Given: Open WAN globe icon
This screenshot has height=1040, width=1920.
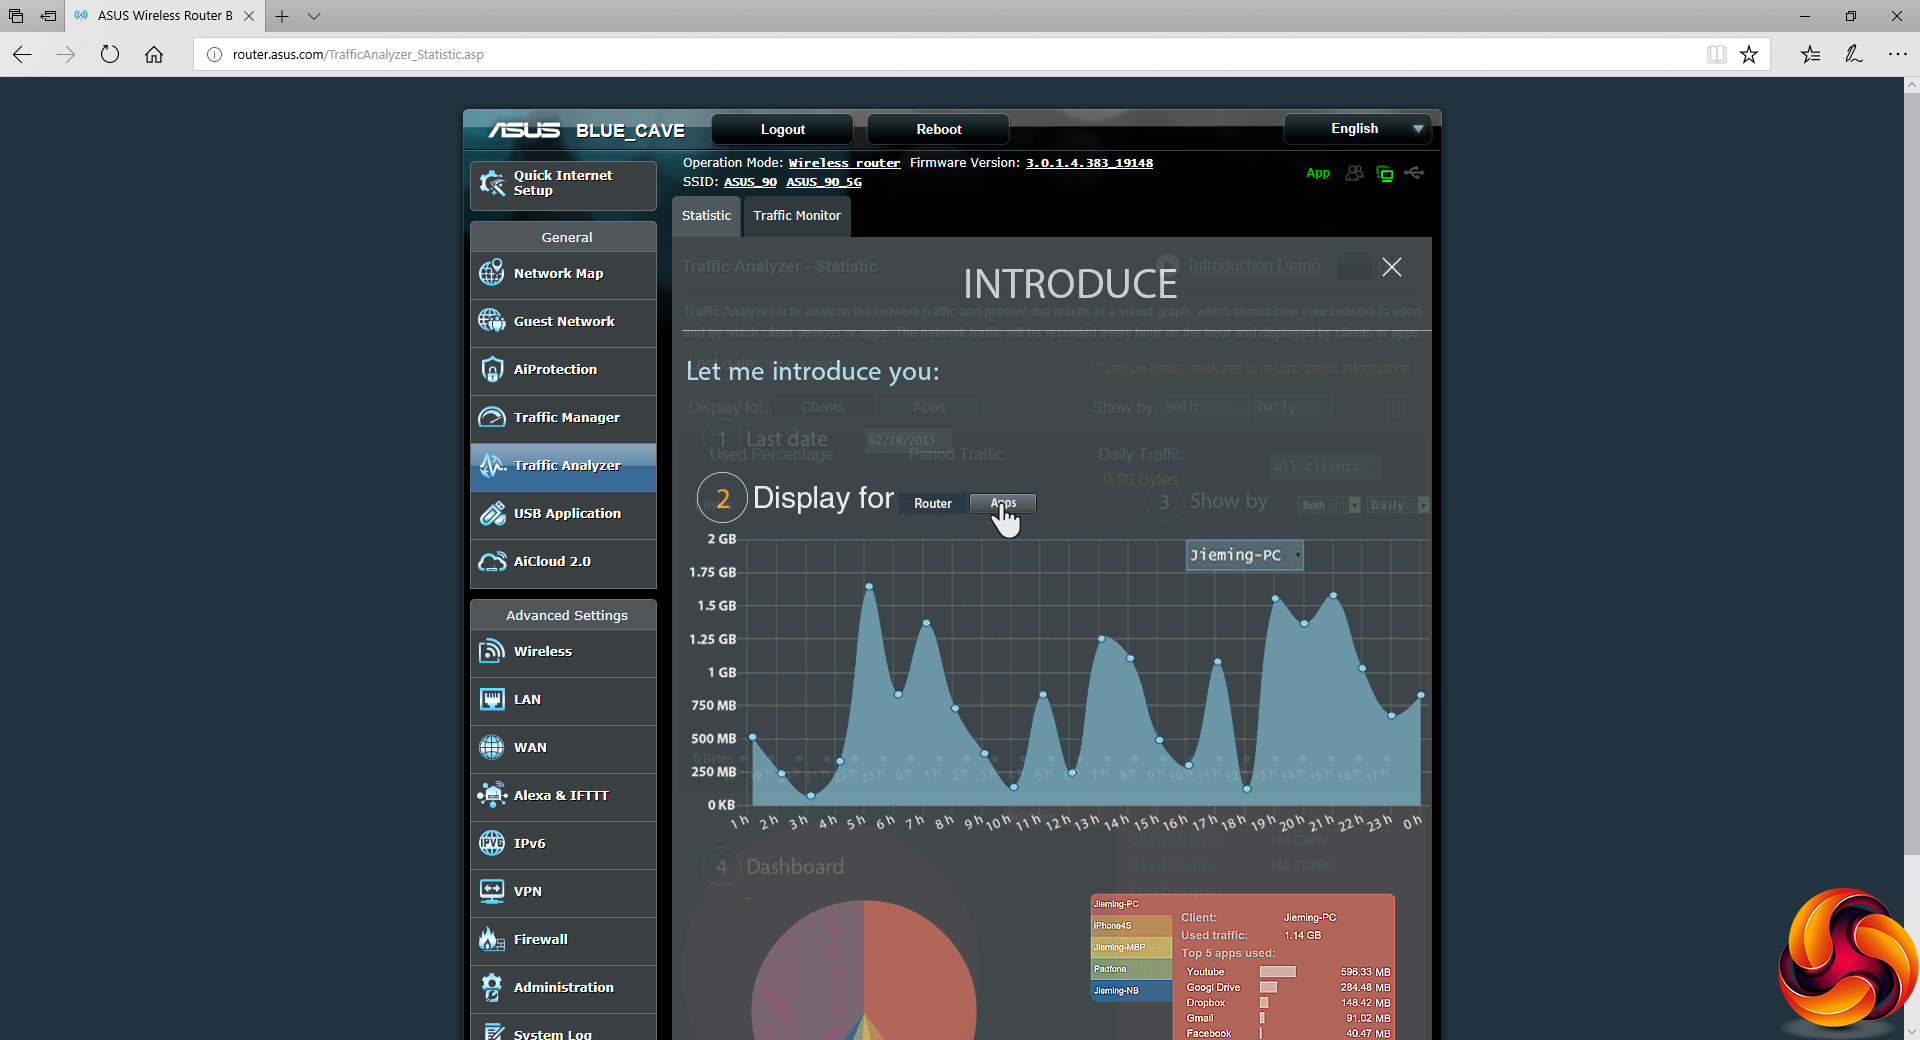Looking at the screenshot, I should (x=492, y=747).
